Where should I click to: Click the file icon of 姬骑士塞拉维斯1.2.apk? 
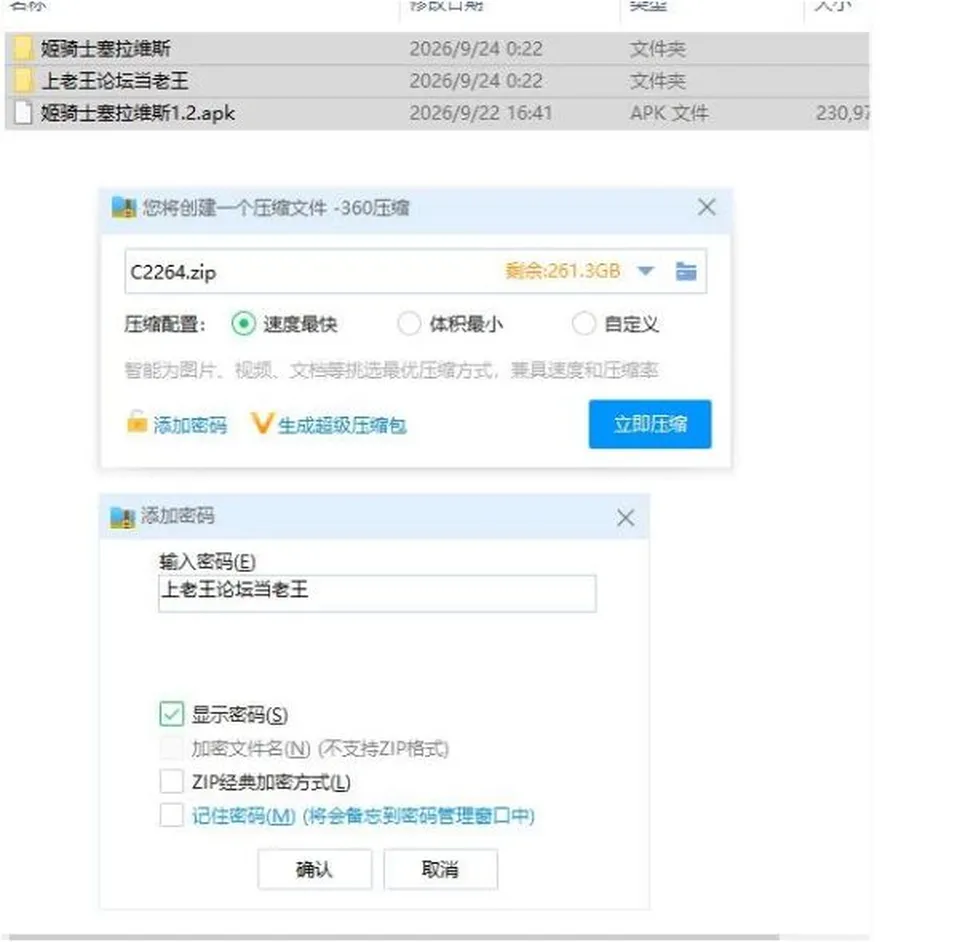23,113
